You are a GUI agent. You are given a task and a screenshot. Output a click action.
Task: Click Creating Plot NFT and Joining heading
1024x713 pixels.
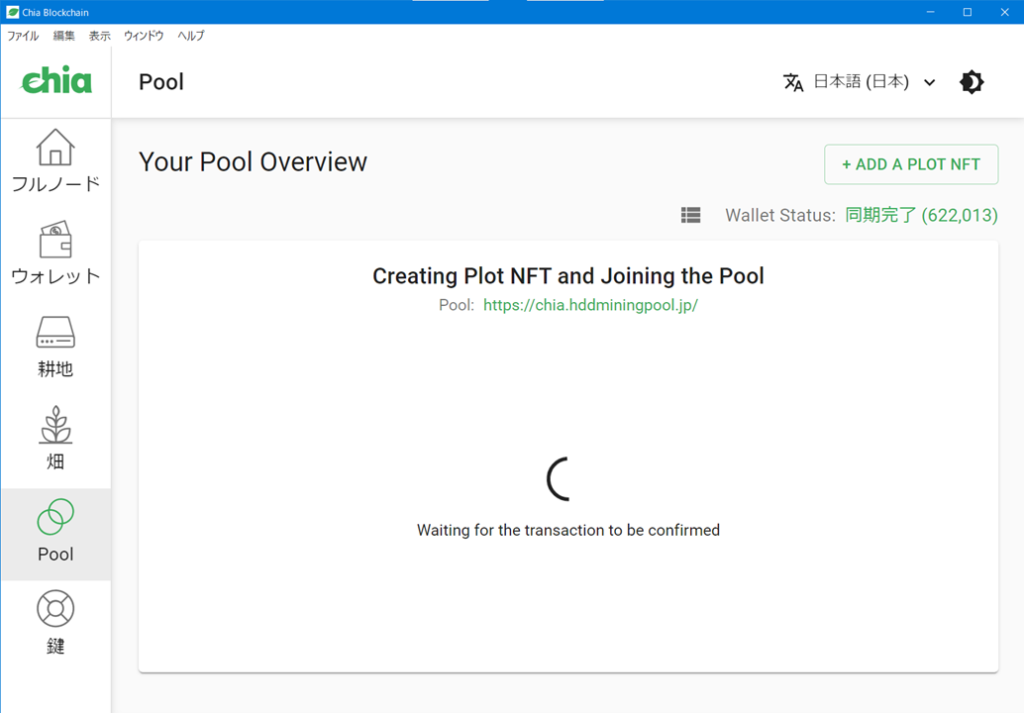coord(568,276)
